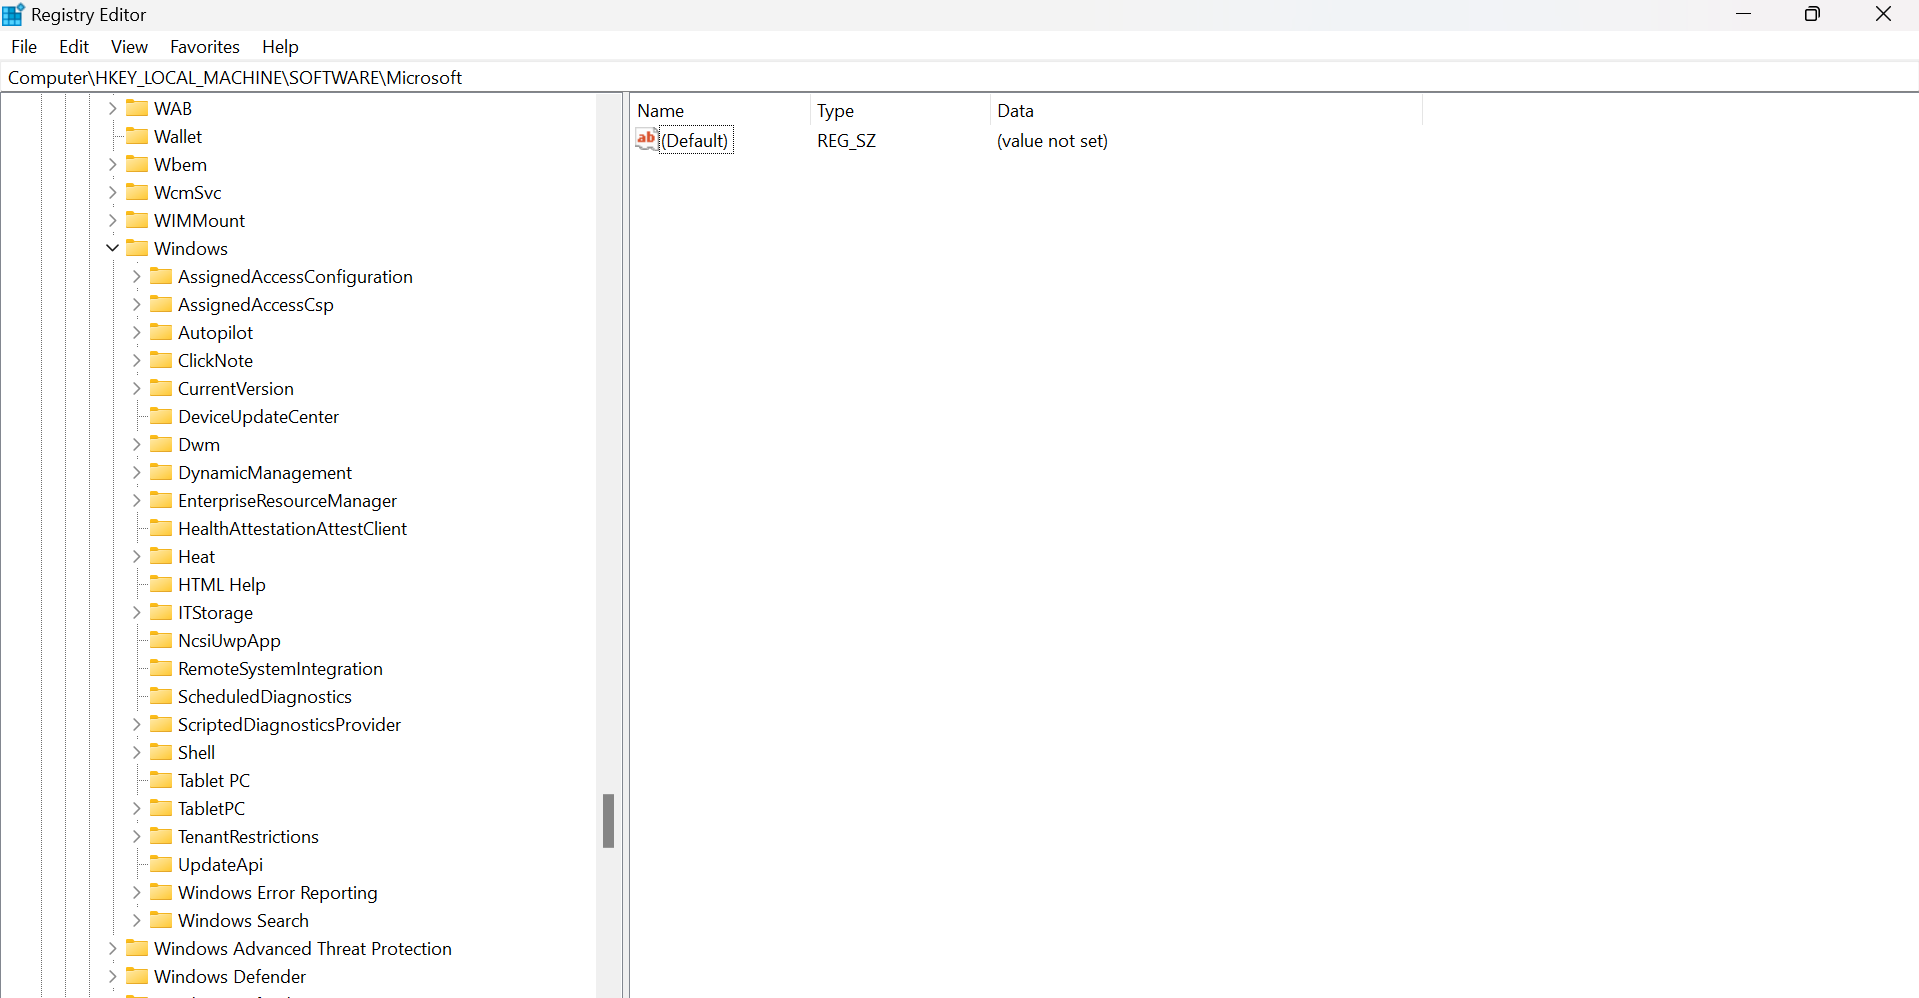Expand the Shell key

coord(136,752)
